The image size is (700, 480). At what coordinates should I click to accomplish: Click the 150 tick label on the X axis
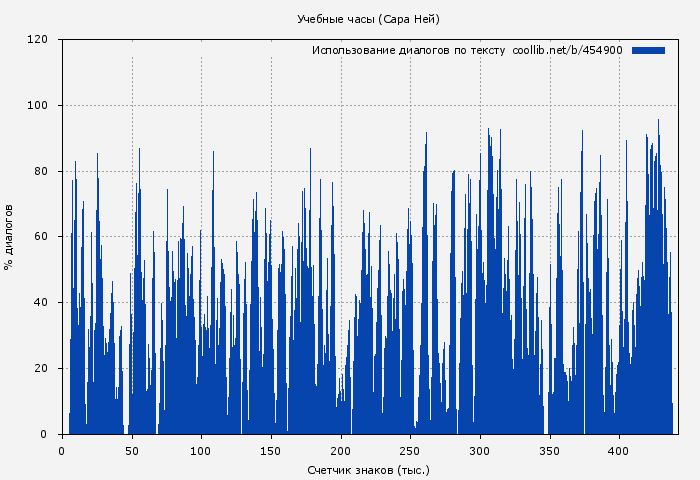click(271, 450)
